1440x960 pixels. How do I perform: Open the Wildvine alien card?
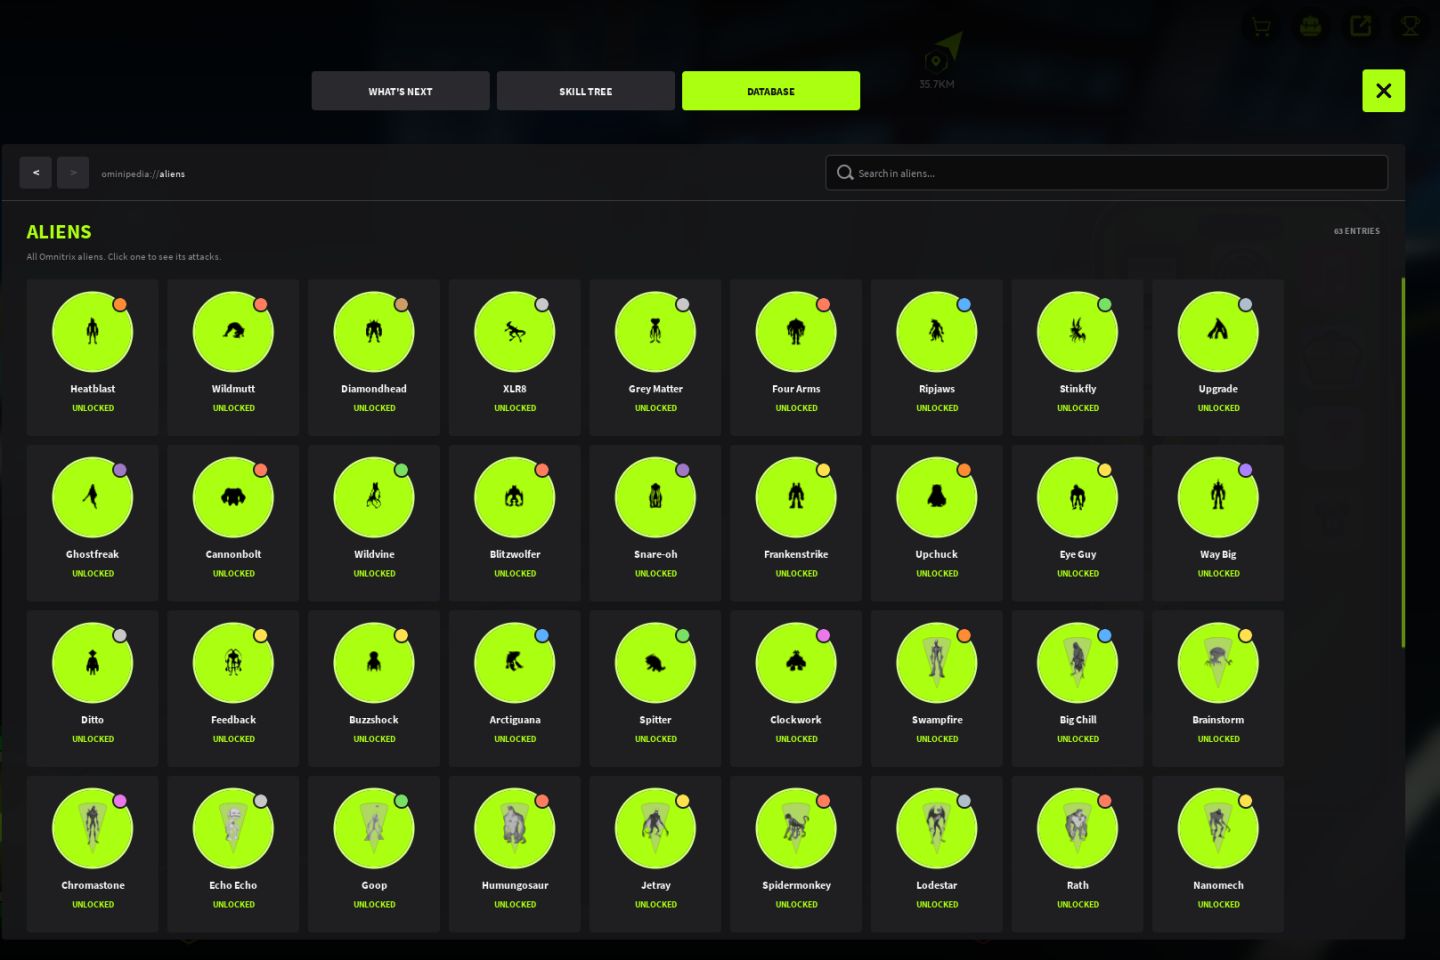pyautogui.click(x=374, y=523)
